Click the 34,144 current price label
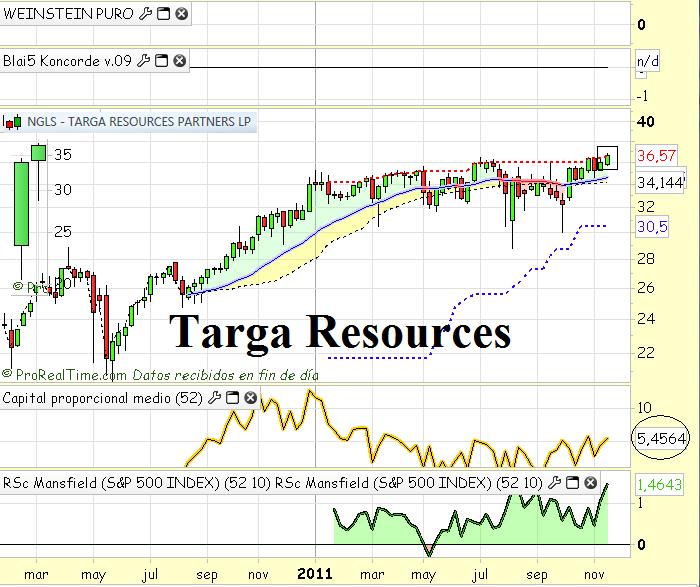The width and height of the screenshot is (700, 587). pyautogui.click(x=660, y=182)
